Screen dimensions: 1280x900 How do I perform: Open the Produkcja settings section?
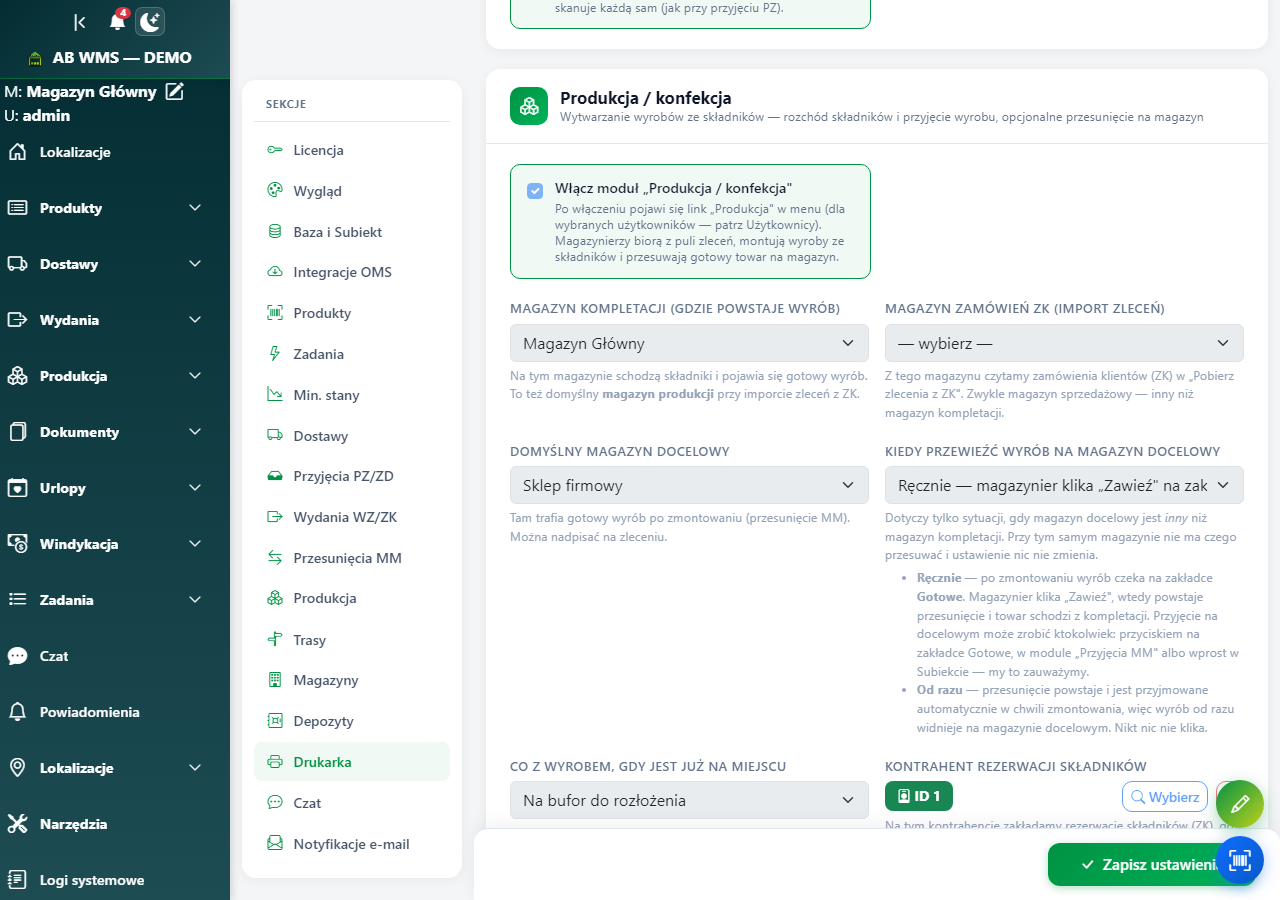(x=352, y=598)
